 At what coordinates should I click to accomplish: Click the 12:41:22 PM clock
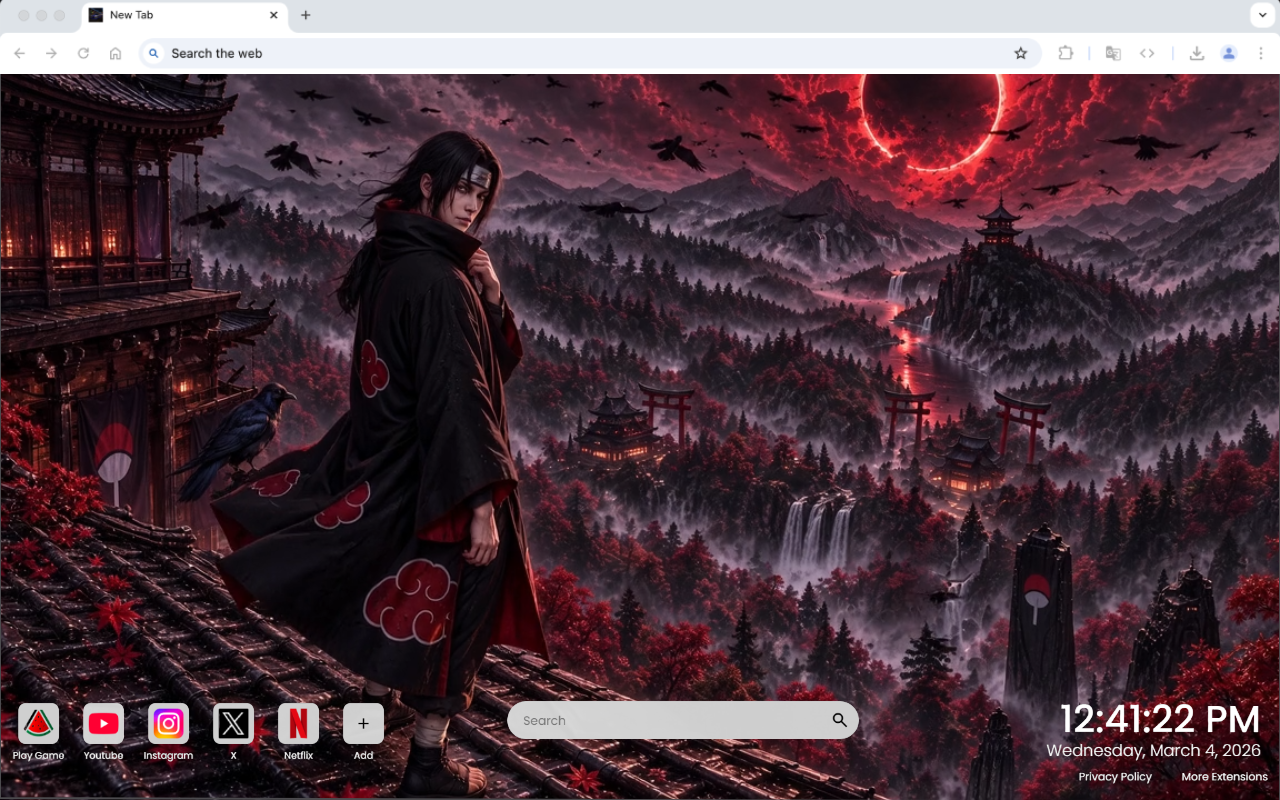point(1159,720)
